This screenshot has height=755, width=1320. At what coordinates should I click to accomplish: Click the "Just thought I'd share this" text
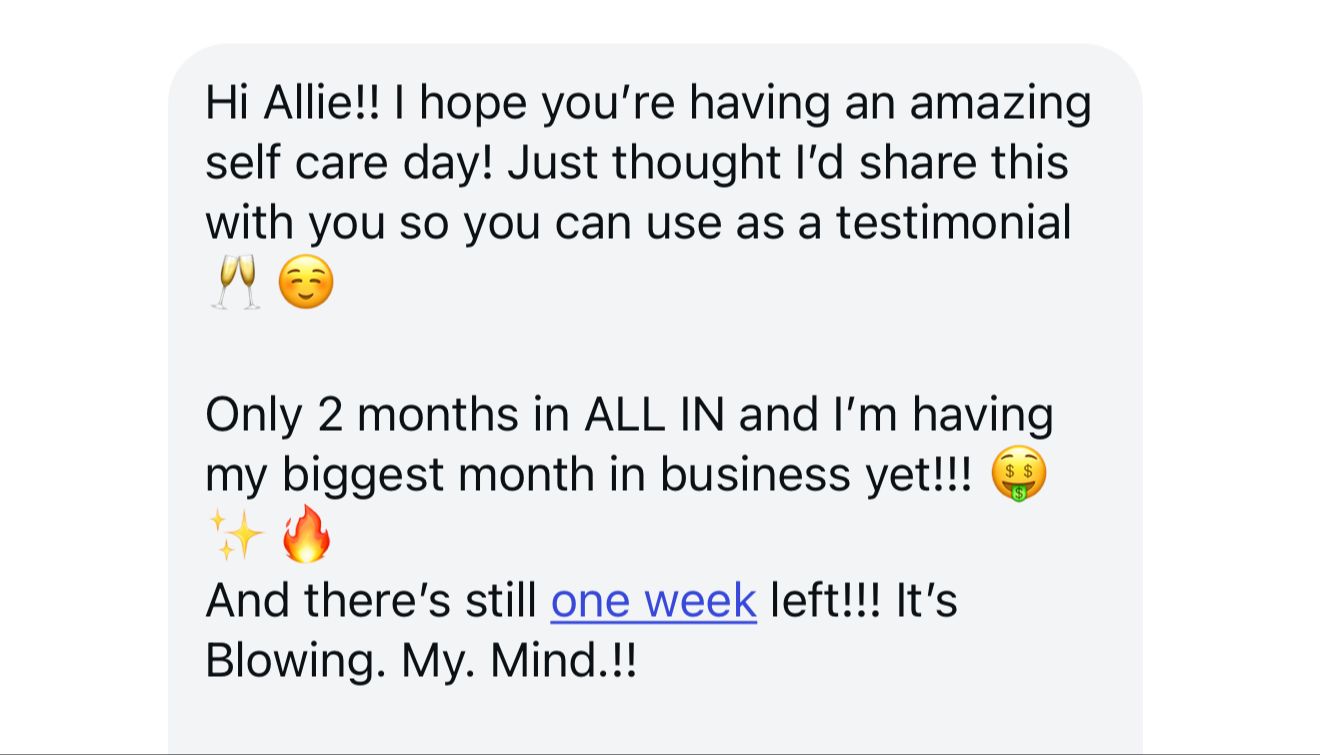(x=787, y=163)
